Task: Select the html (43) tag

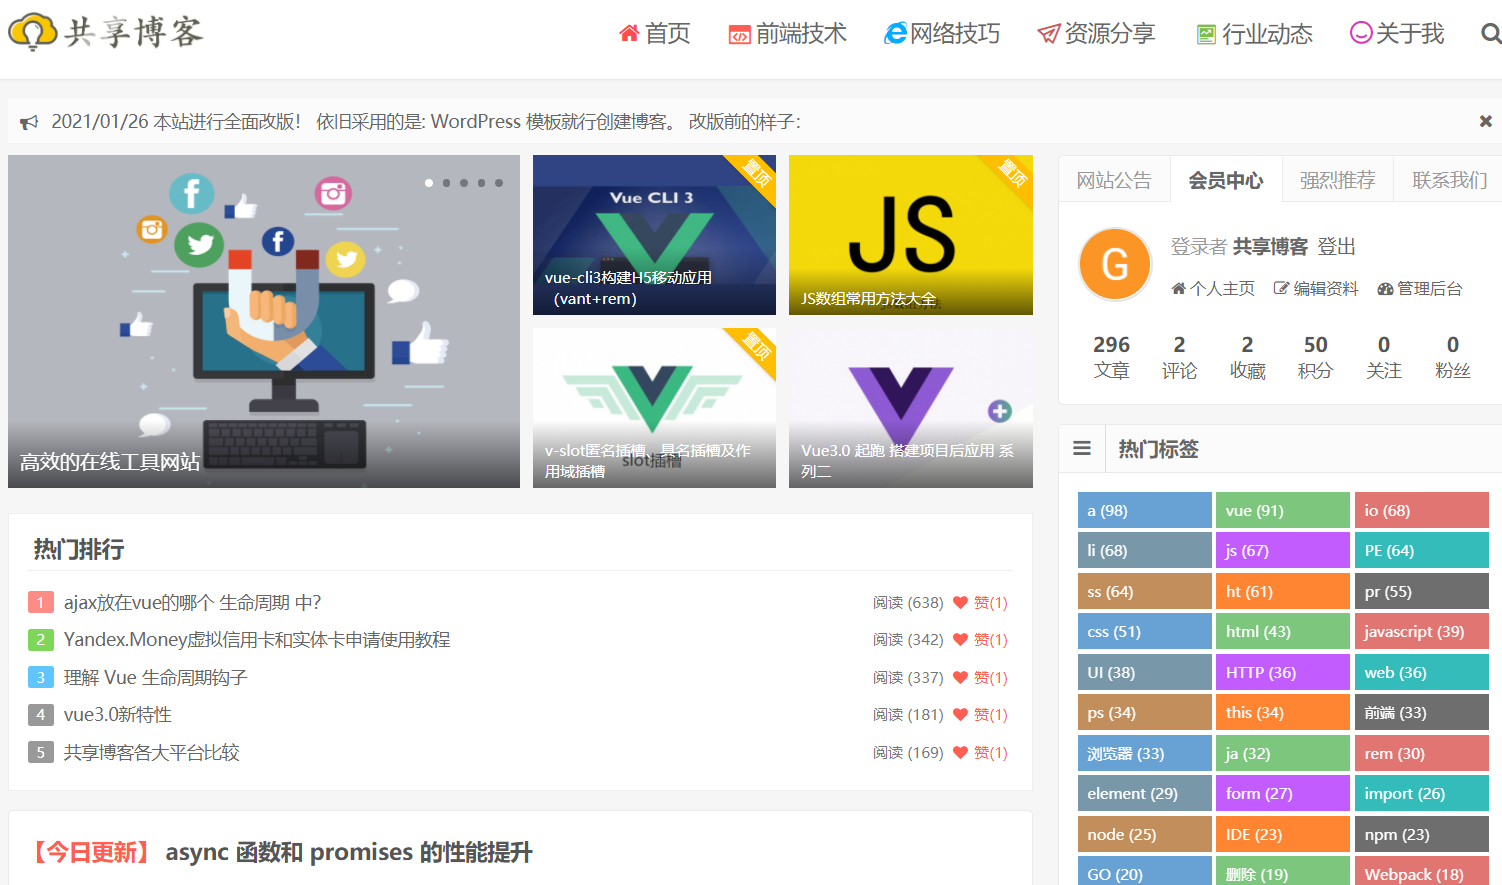Action: click(1283, 631)
